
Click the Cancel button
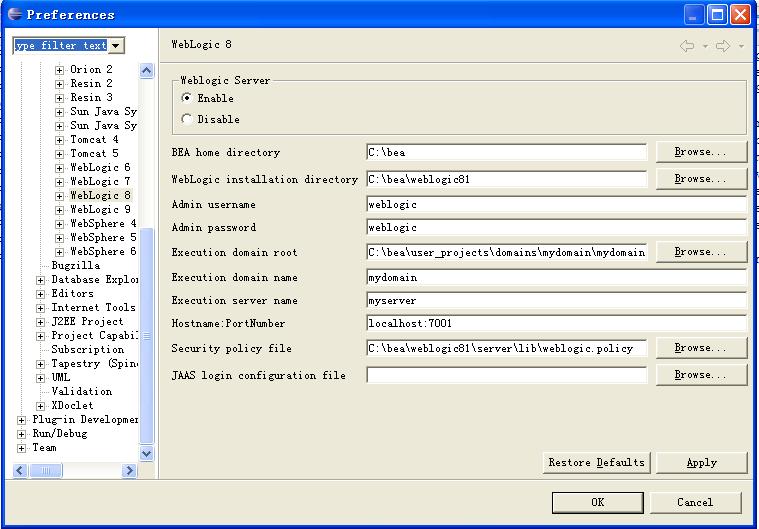(x=695, y=502)
